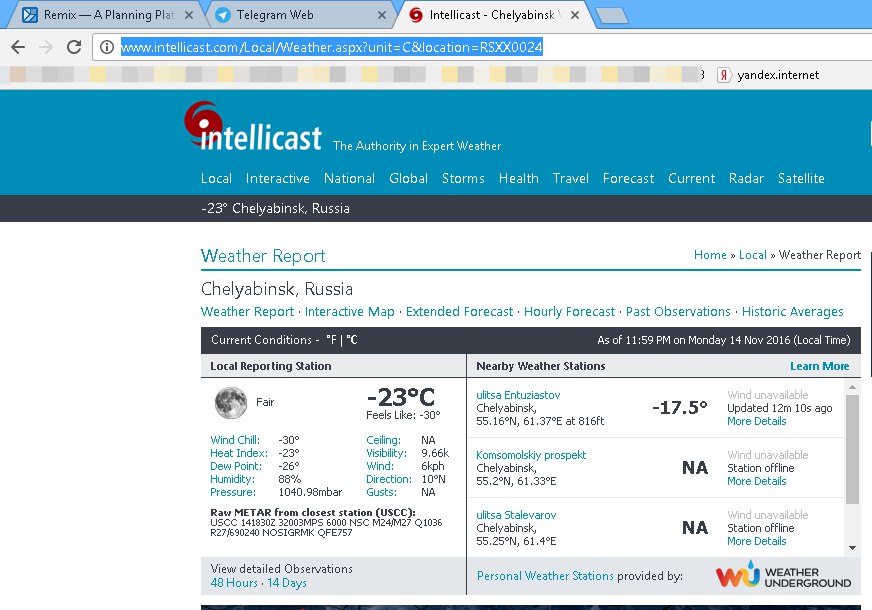872x610 pixels.
Task: Click the -17.5° station temperature
Action: click(680, 408)
